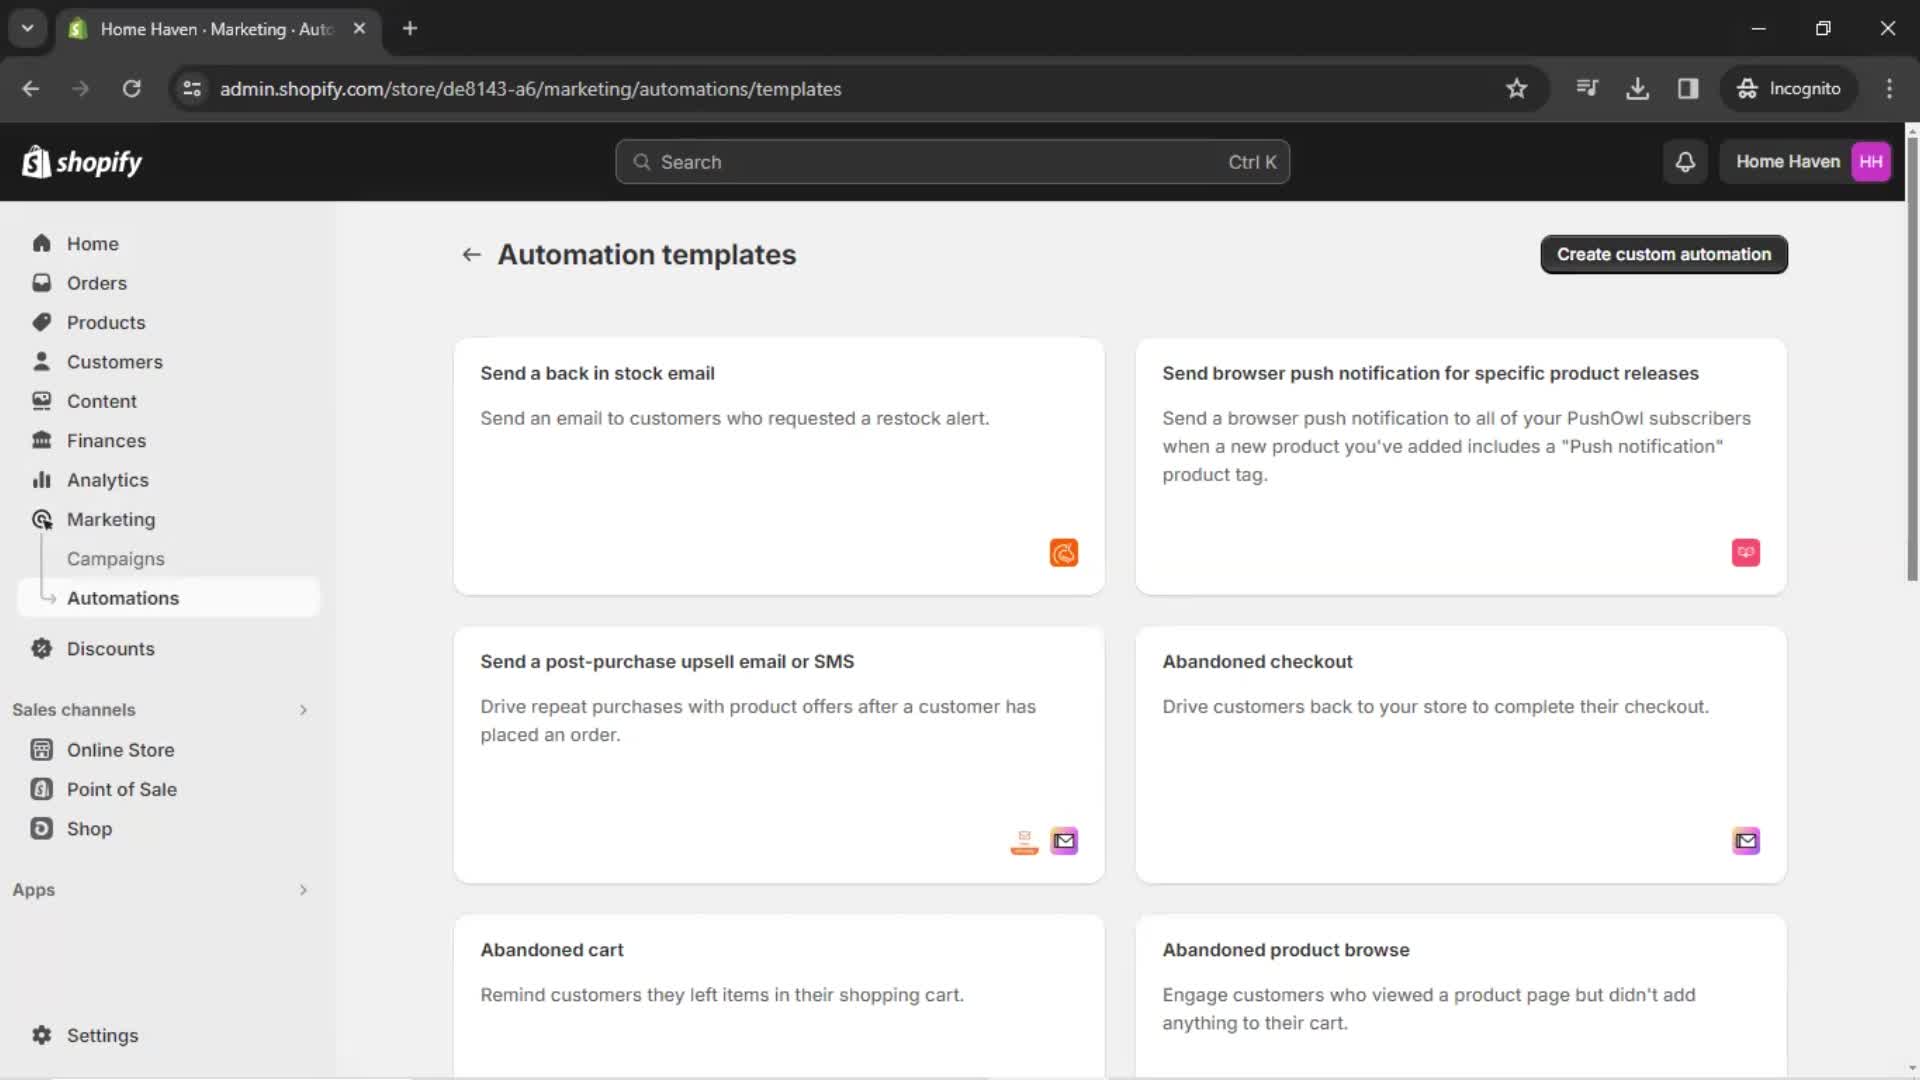Click the email icon on post-purchase template
Screen dimensions: 1920x1080
coord(1064,840)
